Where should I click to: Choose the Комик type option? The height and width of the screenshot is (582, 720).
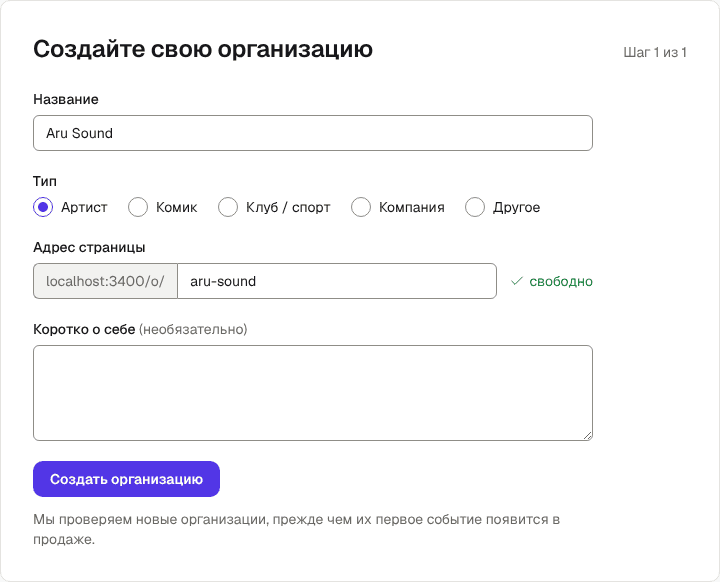138,207
